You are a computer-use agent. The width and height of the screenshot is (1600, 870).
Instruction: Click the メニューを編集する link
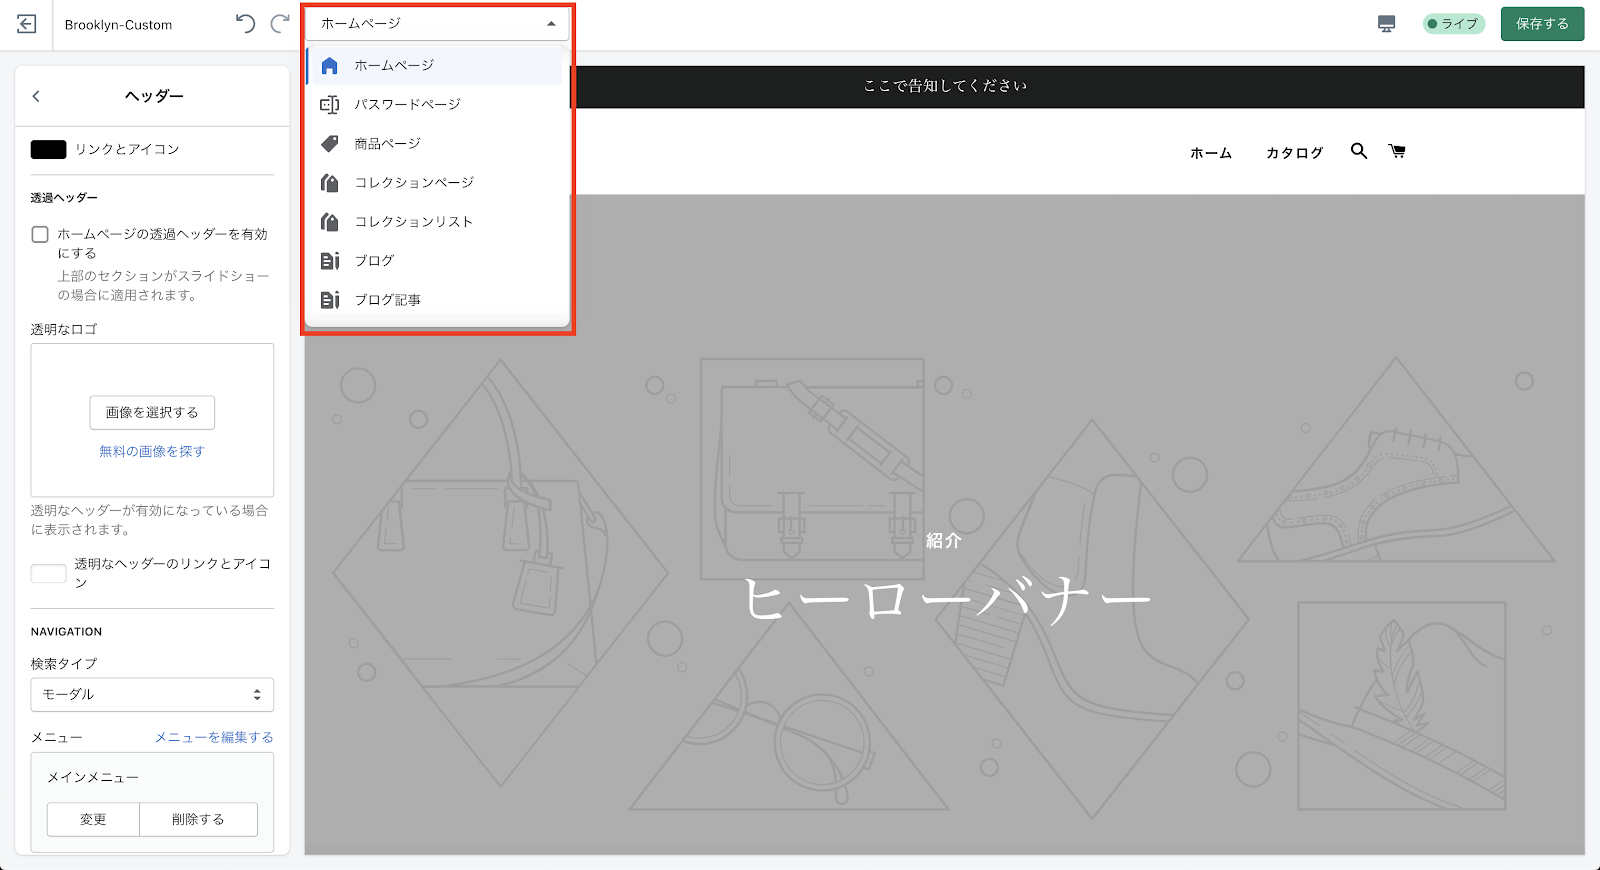click(x=214, y=737)
